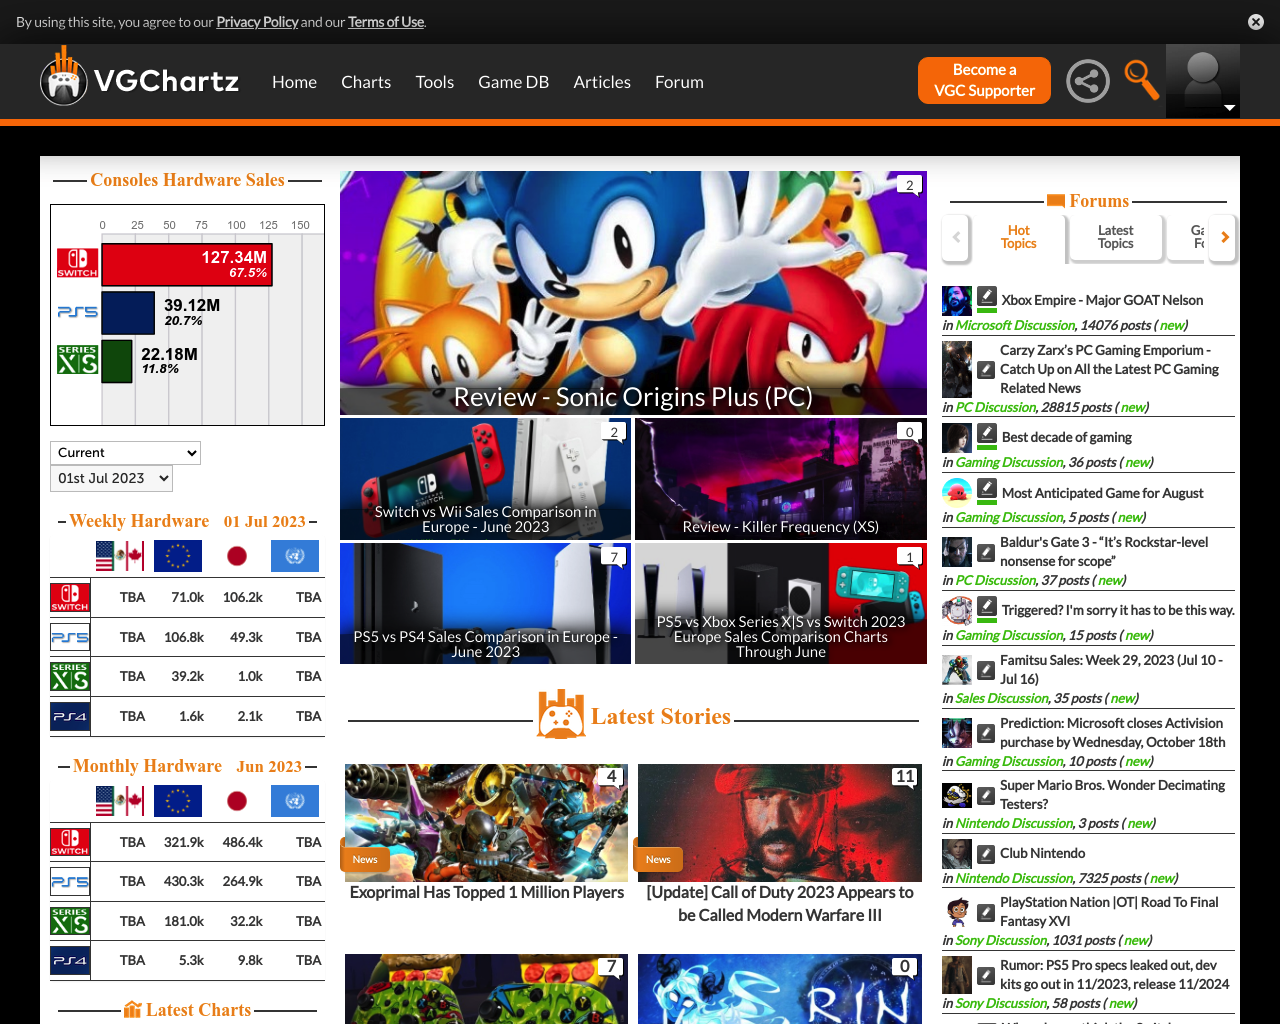The height and width of the screenshot is (1024, 1280).
Task: Open the Forum menu
Action: (679, 82)
